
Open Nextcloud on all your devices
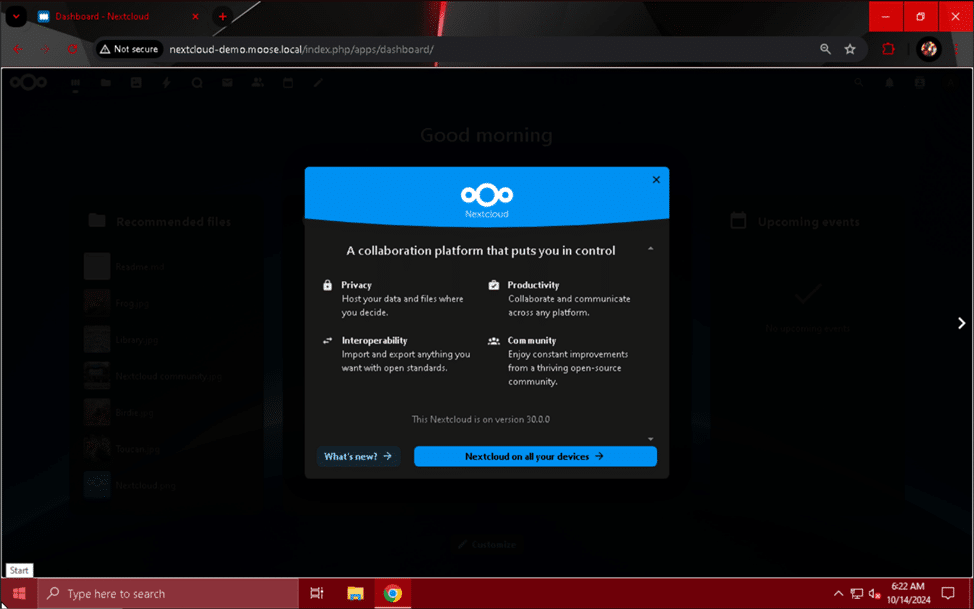(x=535, y=456)
